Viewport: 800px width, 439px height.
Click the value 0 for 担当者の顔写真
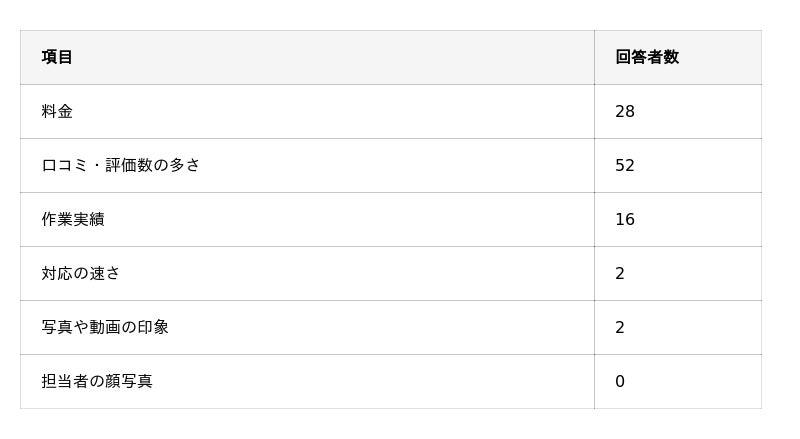(620, 381)
